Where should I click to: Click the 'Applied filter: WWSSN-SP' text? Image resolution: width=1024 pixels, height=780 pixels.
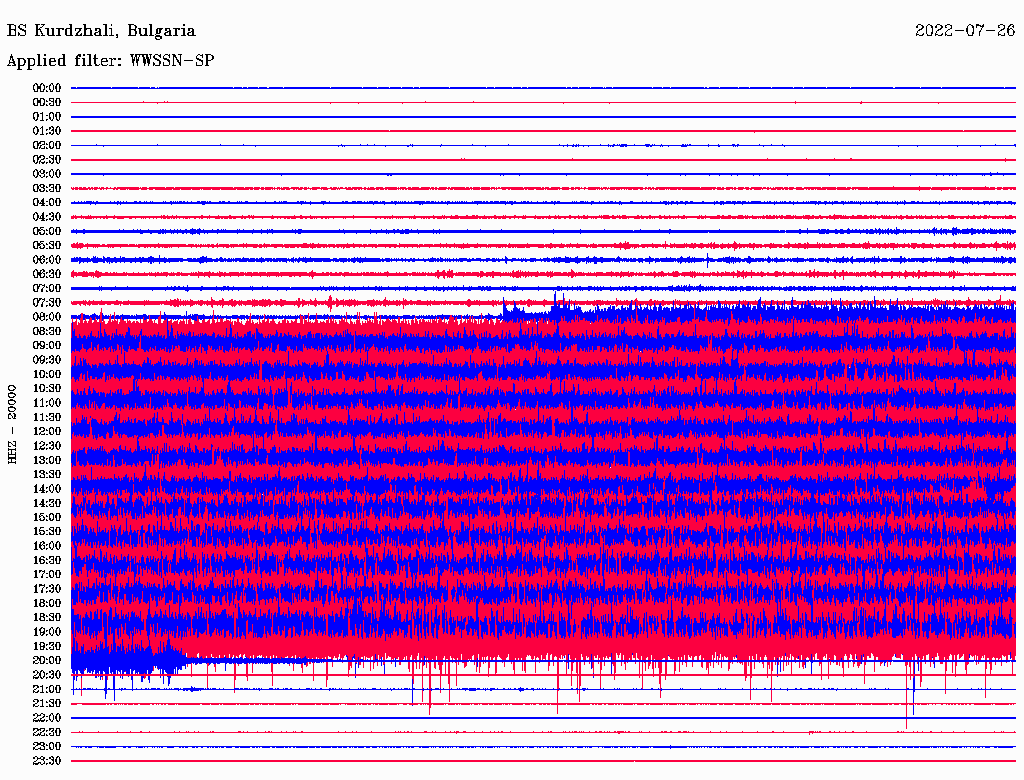tap(110, 61)
